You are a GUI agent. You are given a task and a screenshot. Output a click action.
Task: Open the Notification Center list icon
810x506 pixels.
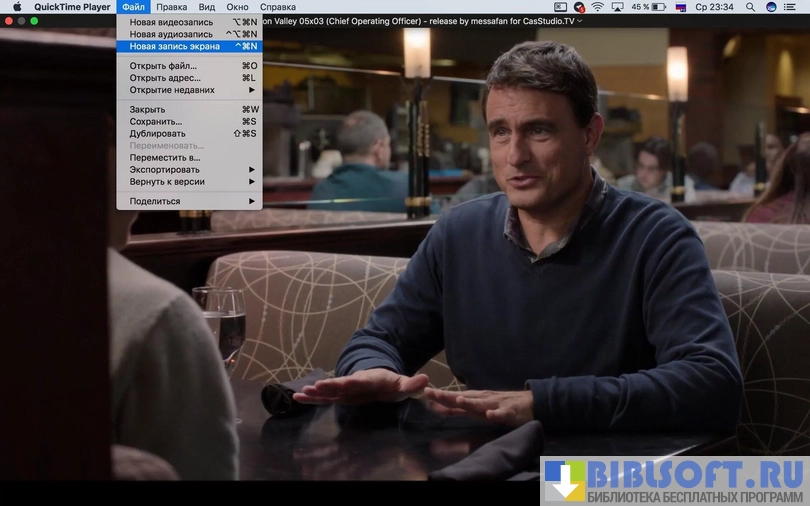point(793,7)
